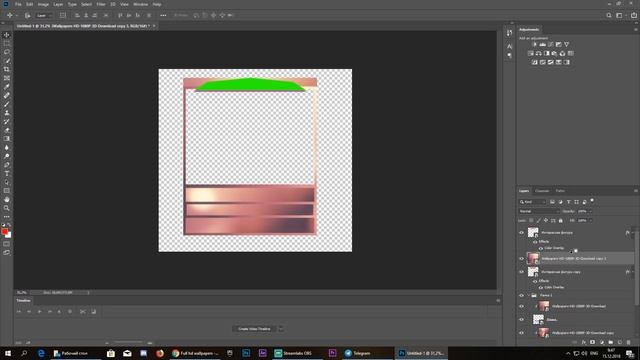The image size is (640, 360).
Task: Open Firefox from the Windows taskbar
Action: tap(160, 353)
